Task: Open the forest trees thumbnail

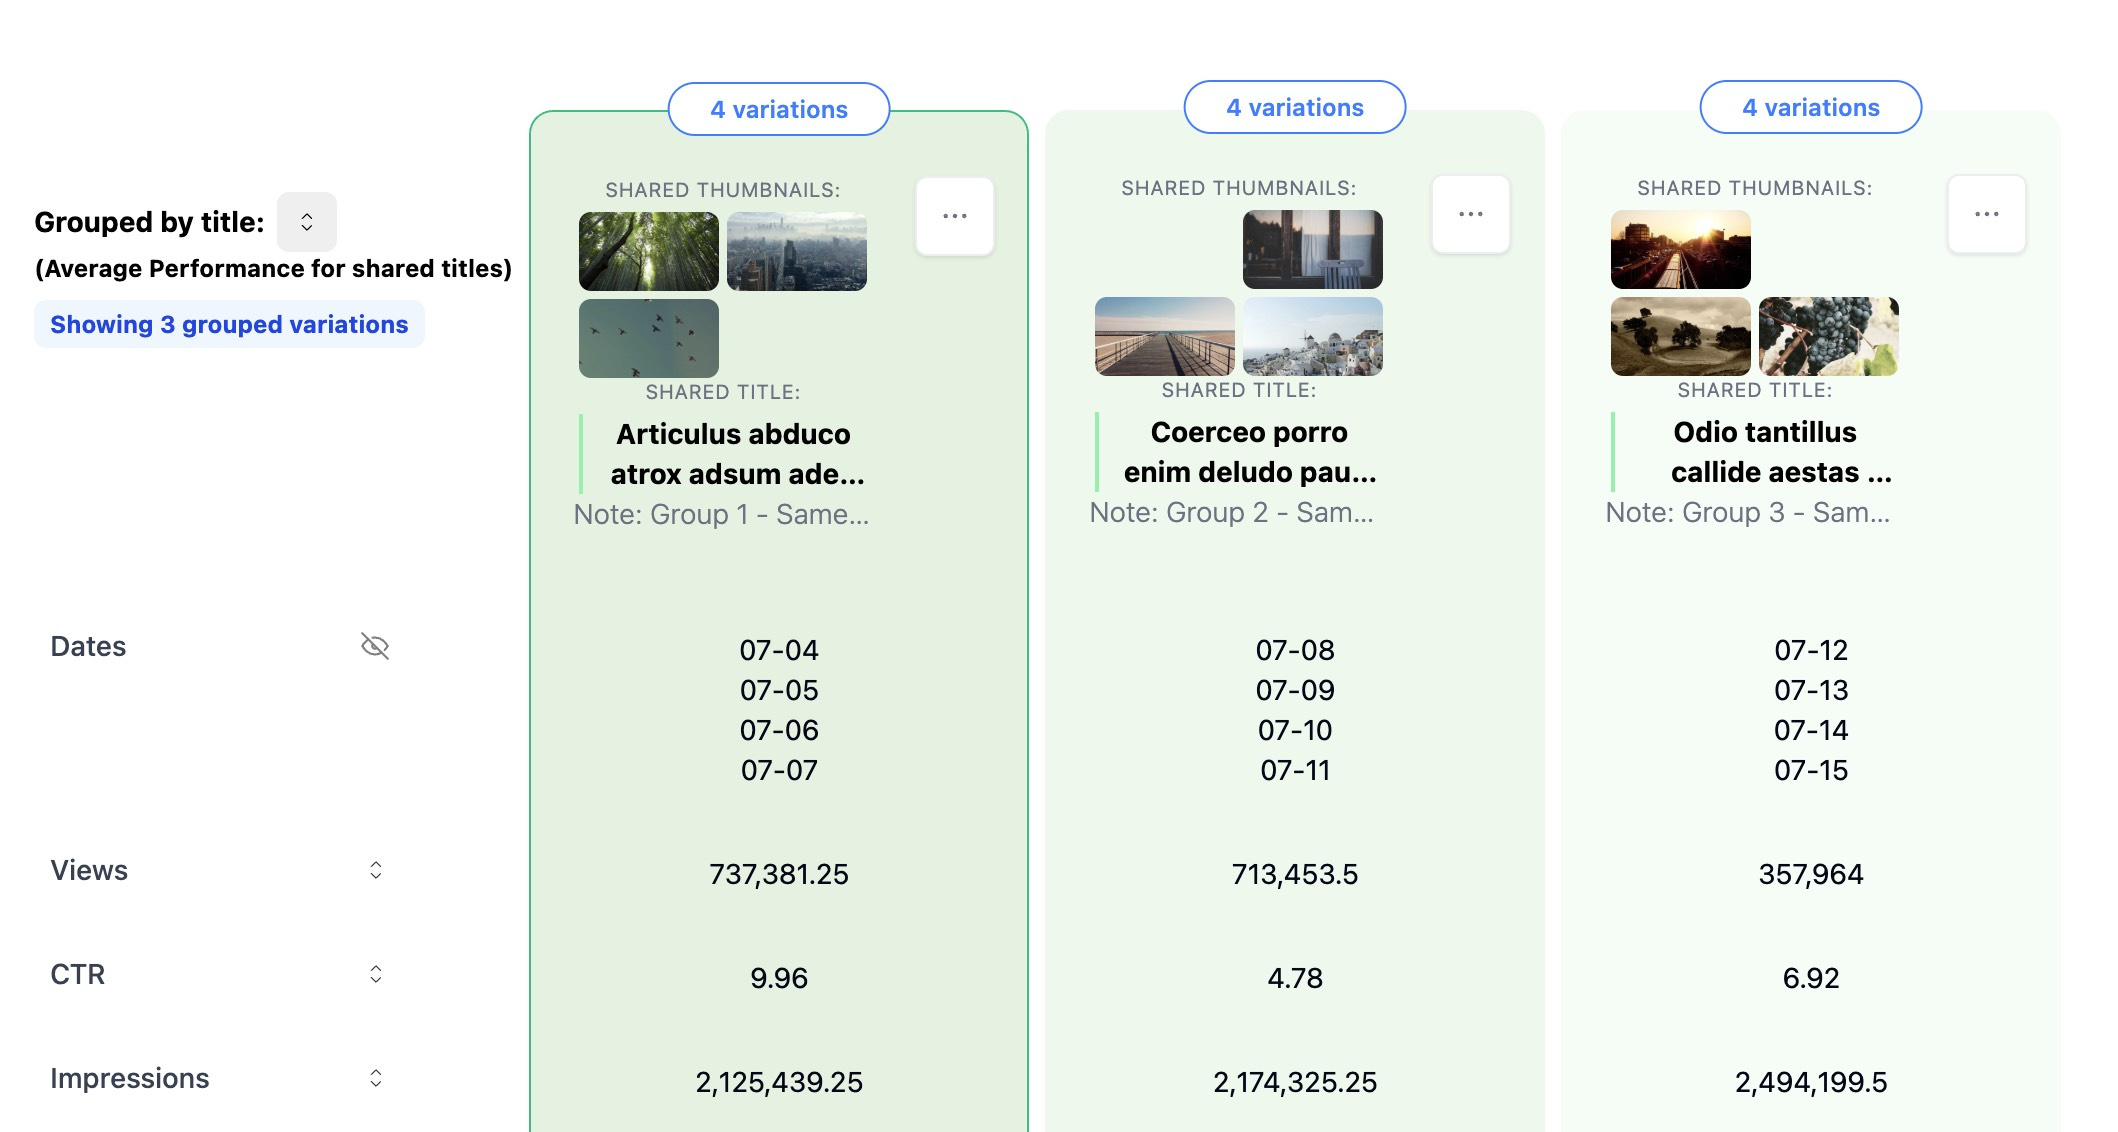Action: (649, 251)
